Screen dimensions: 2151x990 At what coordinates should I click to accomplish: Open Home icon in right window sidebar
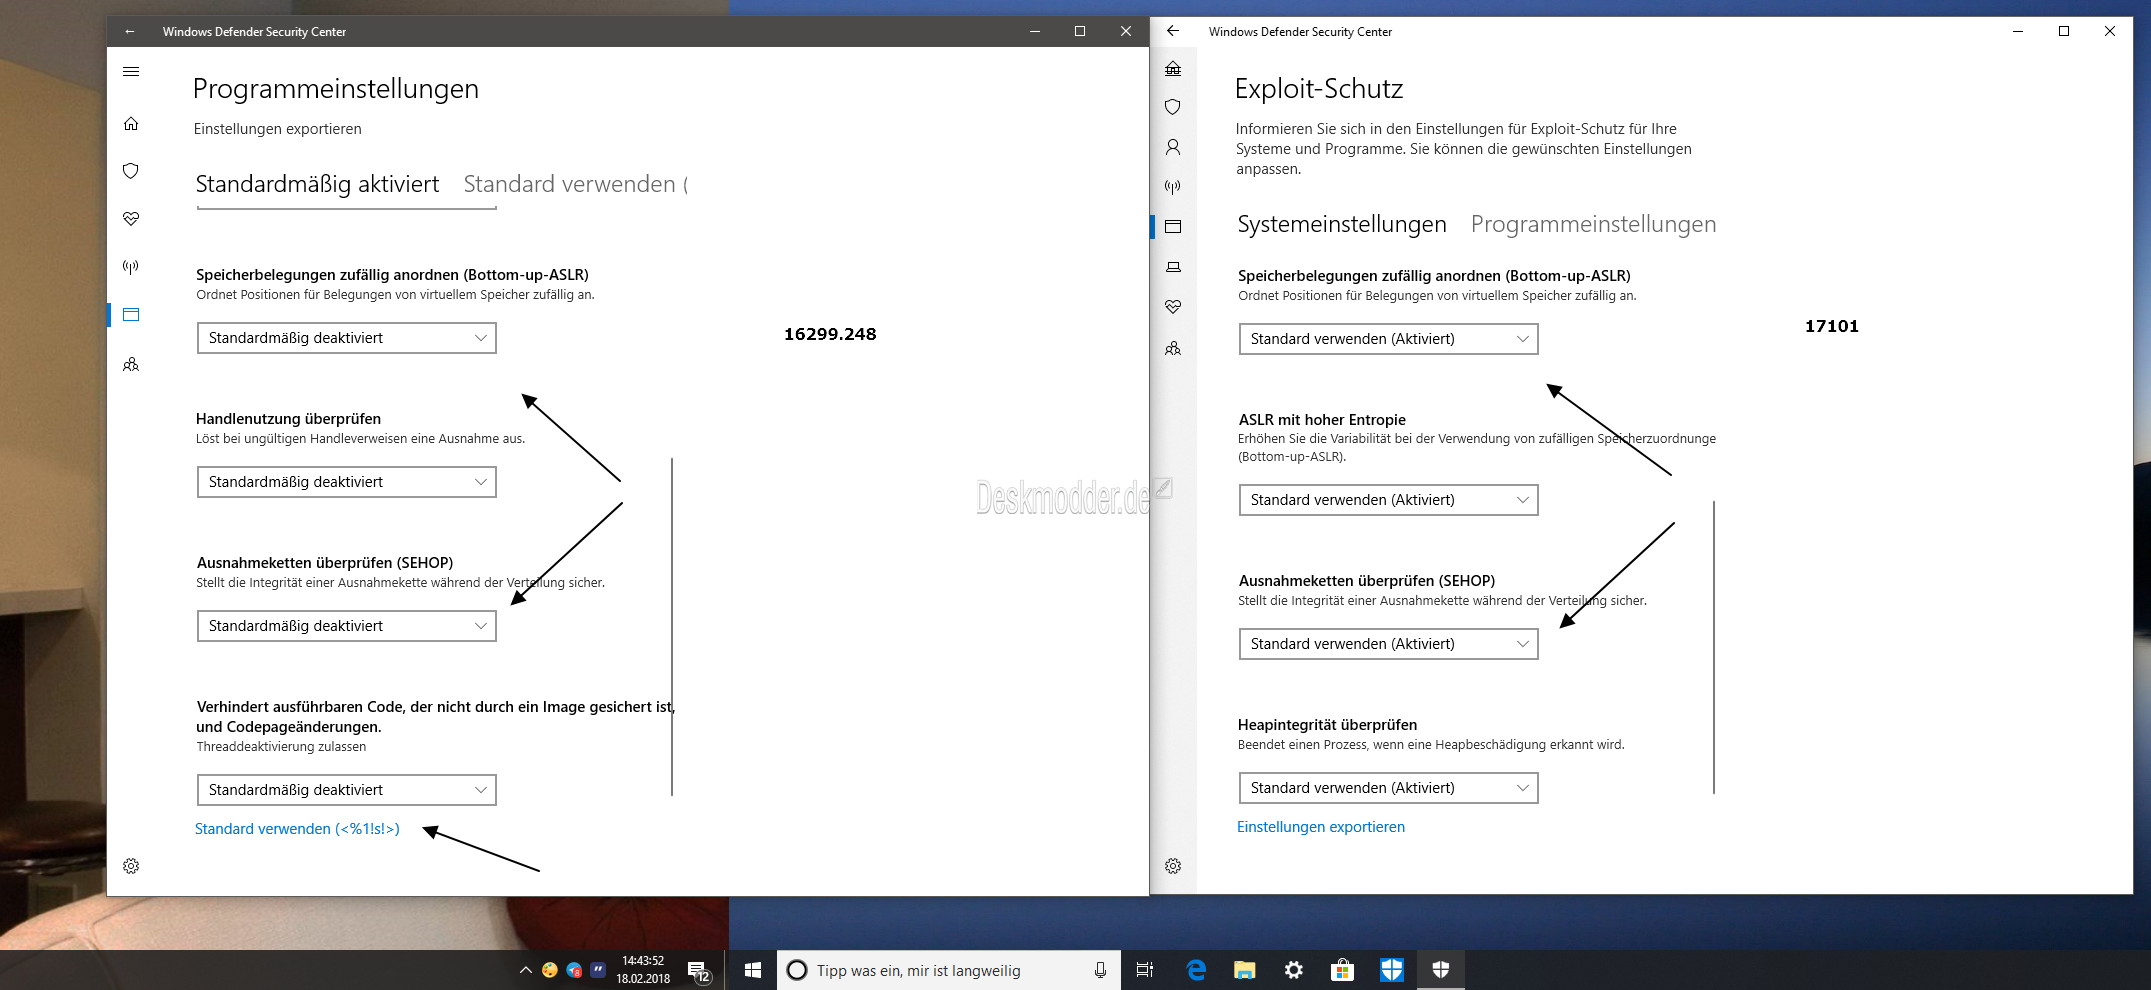pos(1173,68)
